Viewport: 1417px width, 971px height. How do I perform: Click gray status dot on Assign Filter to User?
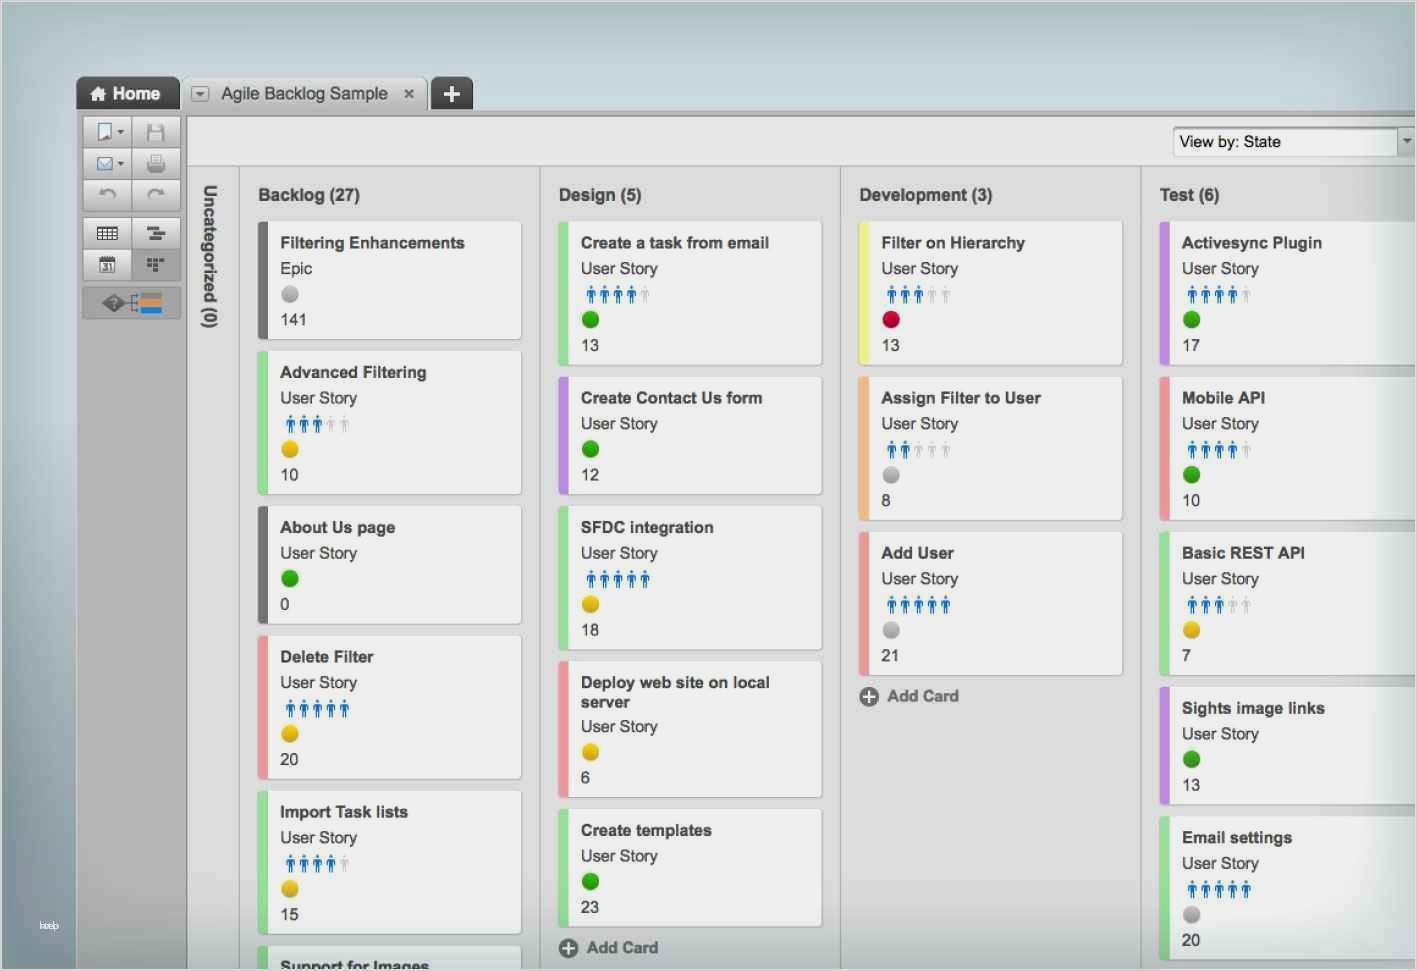coord(891,475)
